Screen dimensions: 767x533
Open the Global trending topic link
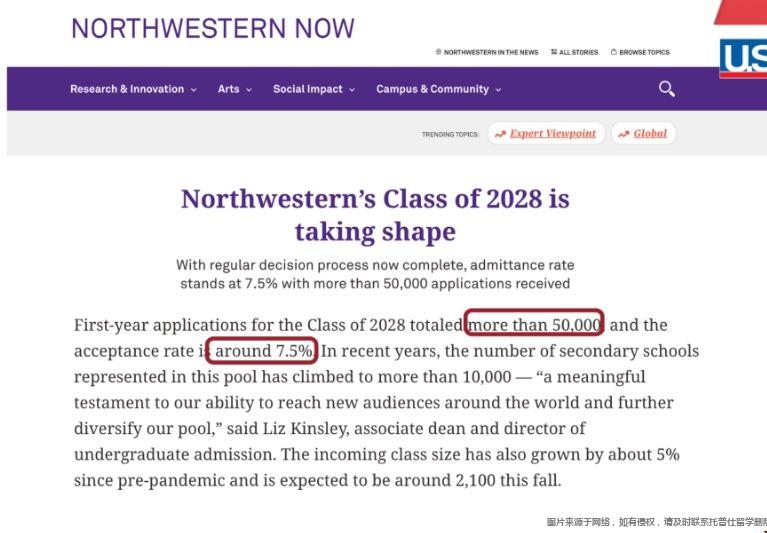[650, 133]
